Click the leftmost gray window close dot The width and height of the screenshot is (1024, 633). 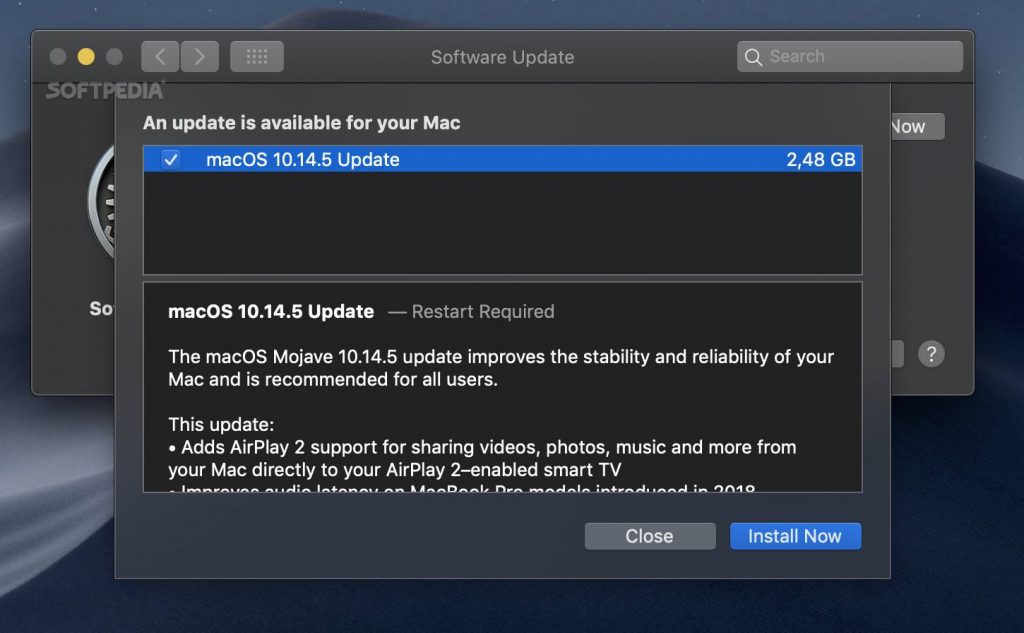point(58,57)
